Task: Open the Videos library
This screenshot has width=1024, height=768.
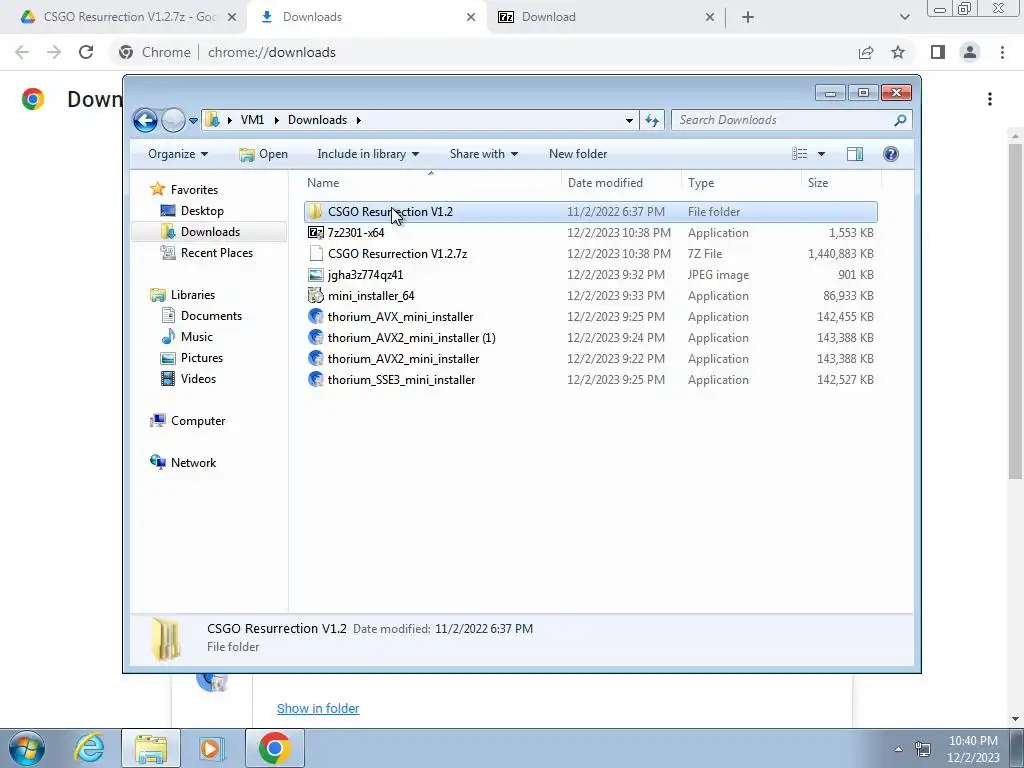Action: (x=198, y=379)
